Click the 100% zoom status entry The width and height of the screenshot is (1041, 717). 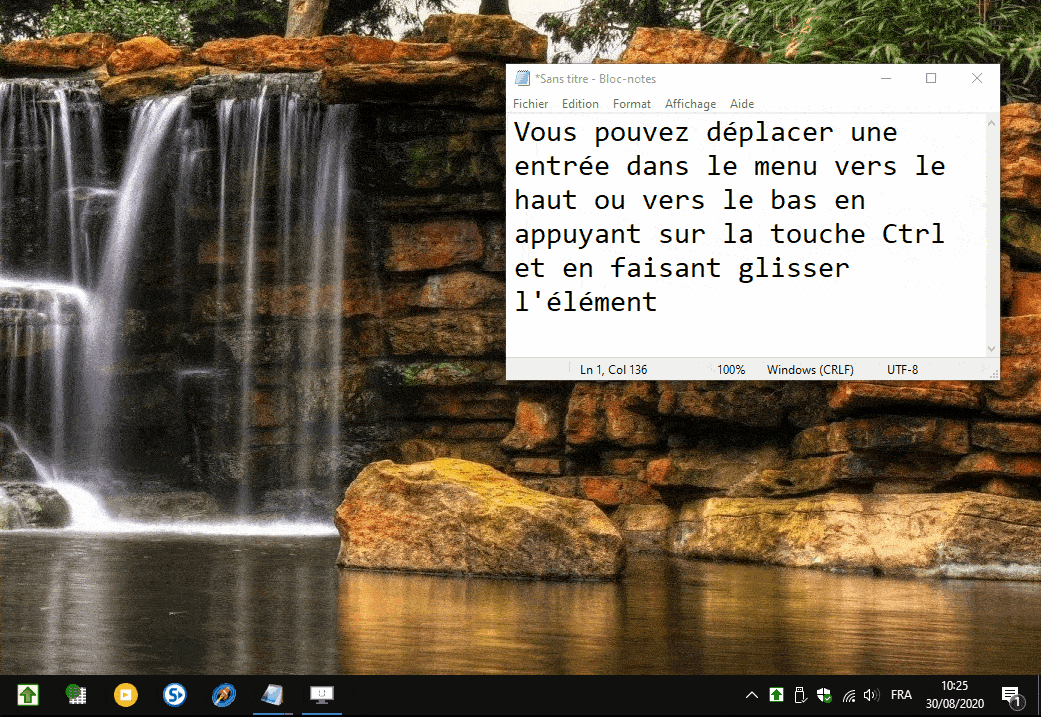pos(731,370)
